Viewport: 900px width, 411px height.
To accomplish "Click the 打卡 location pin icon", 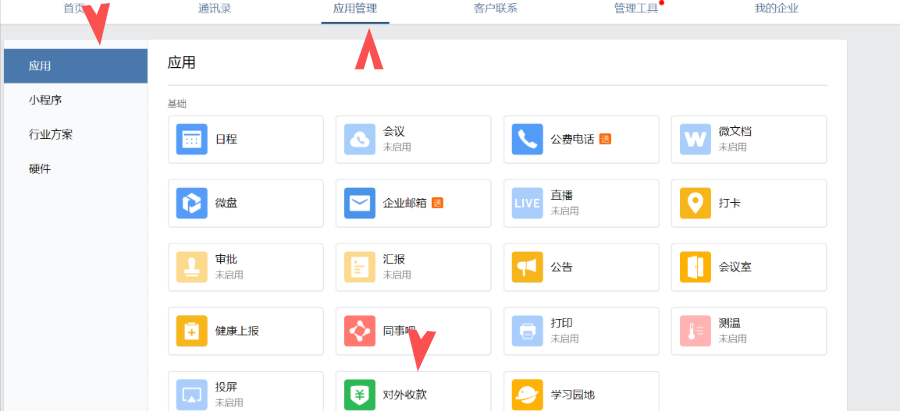I will click(695, 203).
